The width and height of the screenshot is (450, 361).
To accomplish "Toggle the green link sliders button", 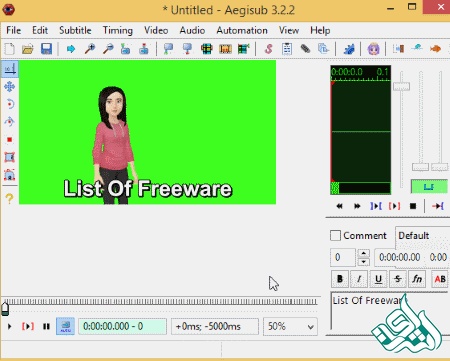I will [429, 187].
